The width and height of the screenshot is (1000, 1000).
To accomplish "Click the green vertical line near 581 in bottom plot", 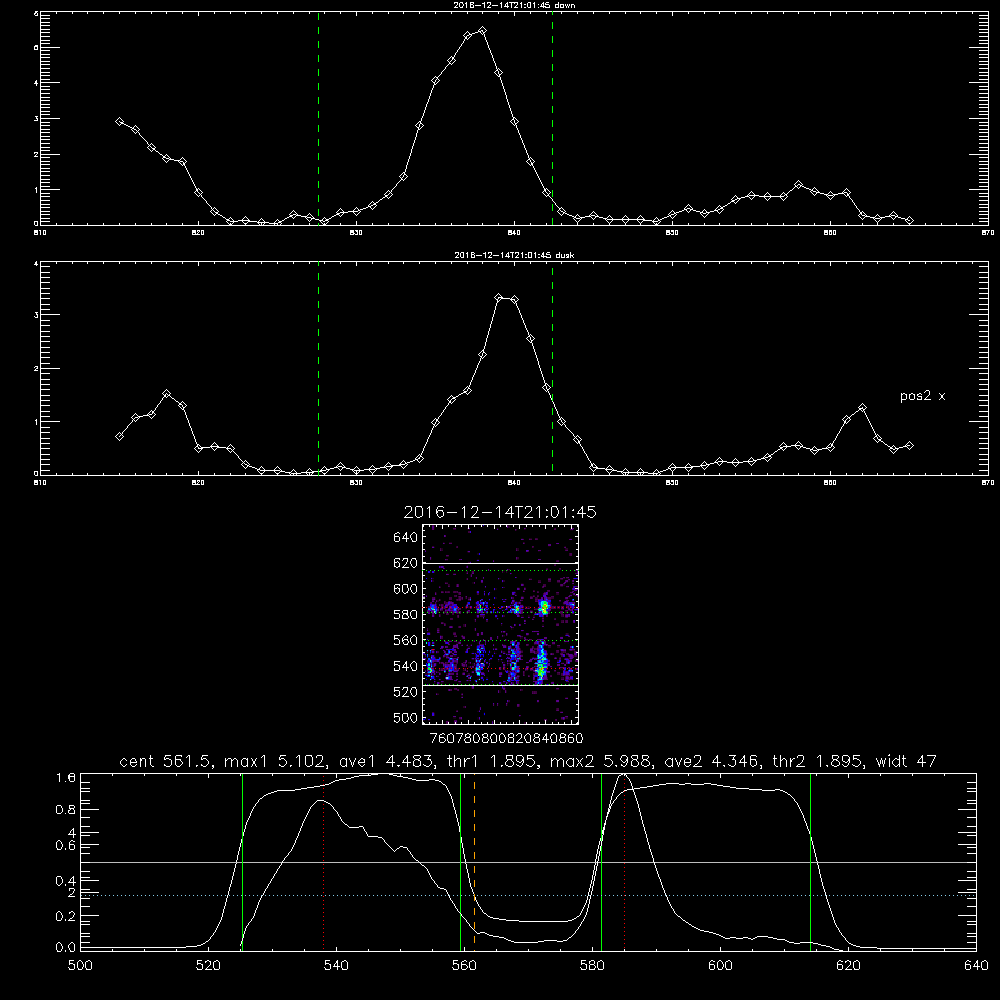I will tap(601, 861).
